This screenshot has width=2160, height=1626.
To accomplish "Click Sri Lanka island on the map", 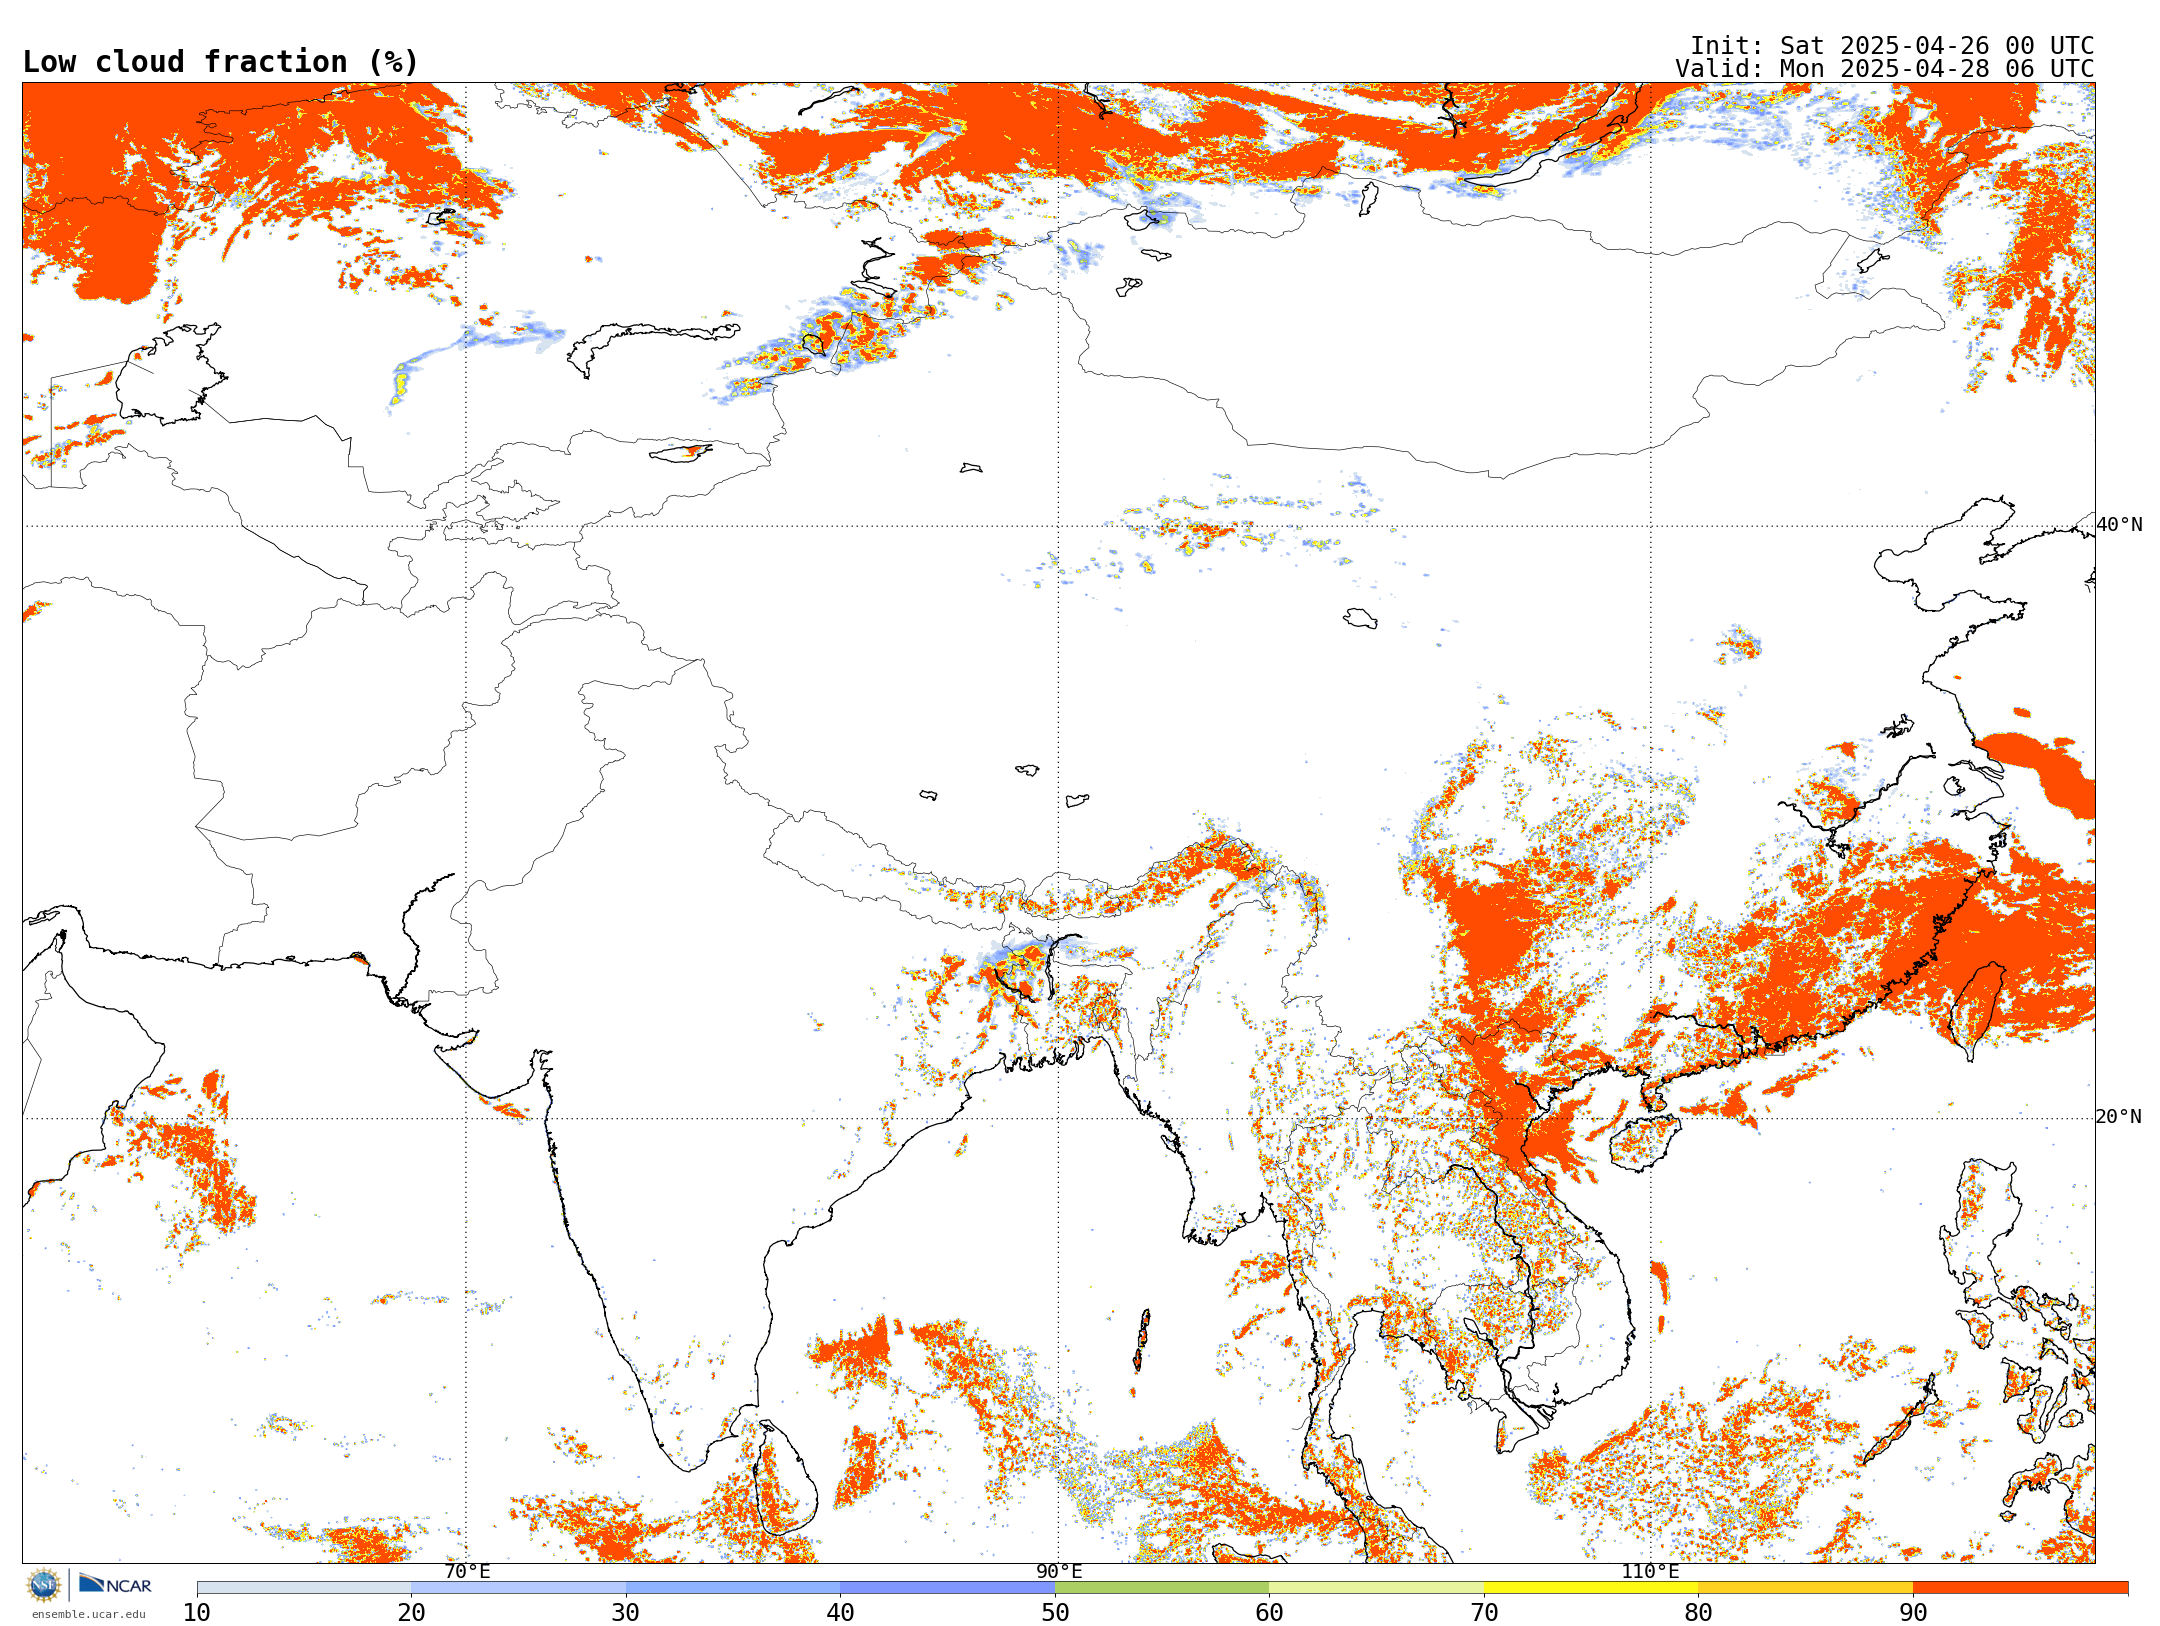I will pyautogui.click(x=786, y=1480).
